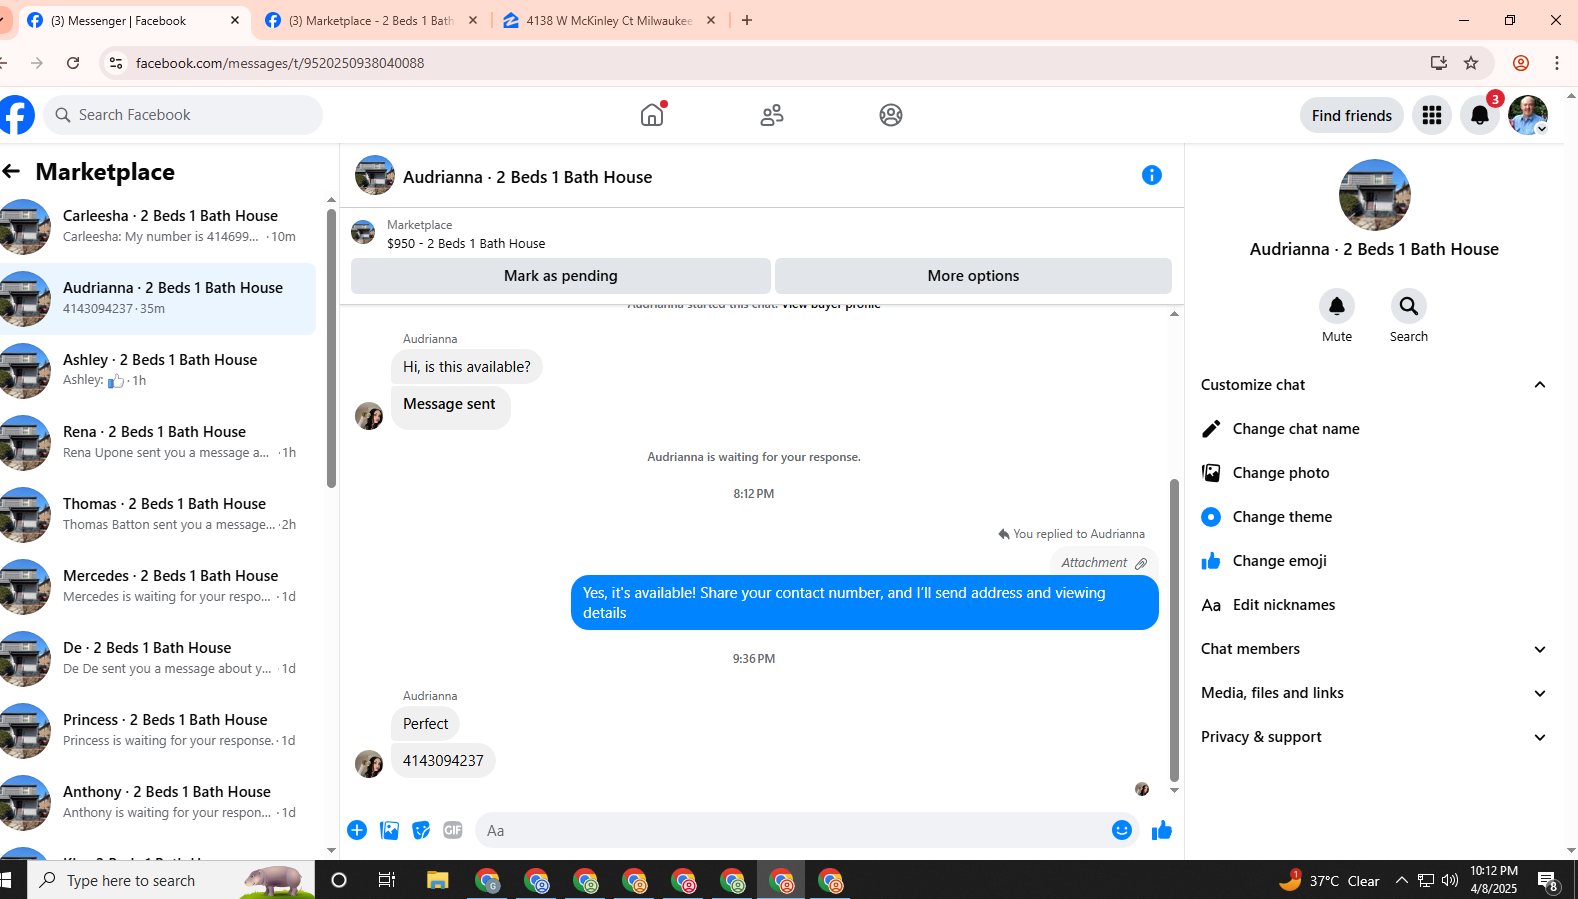Mute the Audrianna conversation
The image size is (1578, 899).
[1337, 306]
